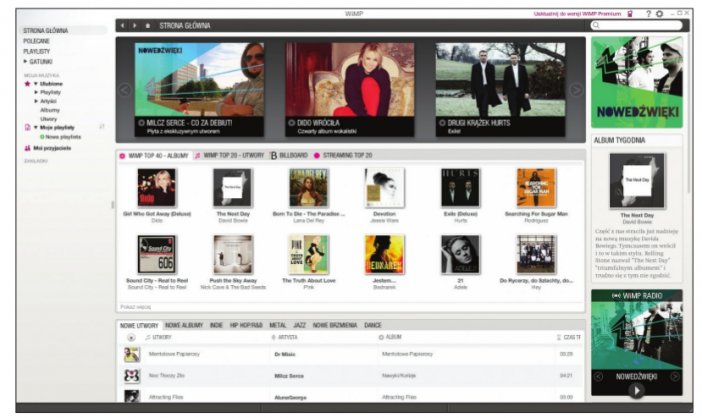Open The Truth About Love album cover
This screenshot has height=418, width=702.
(308, 254)
